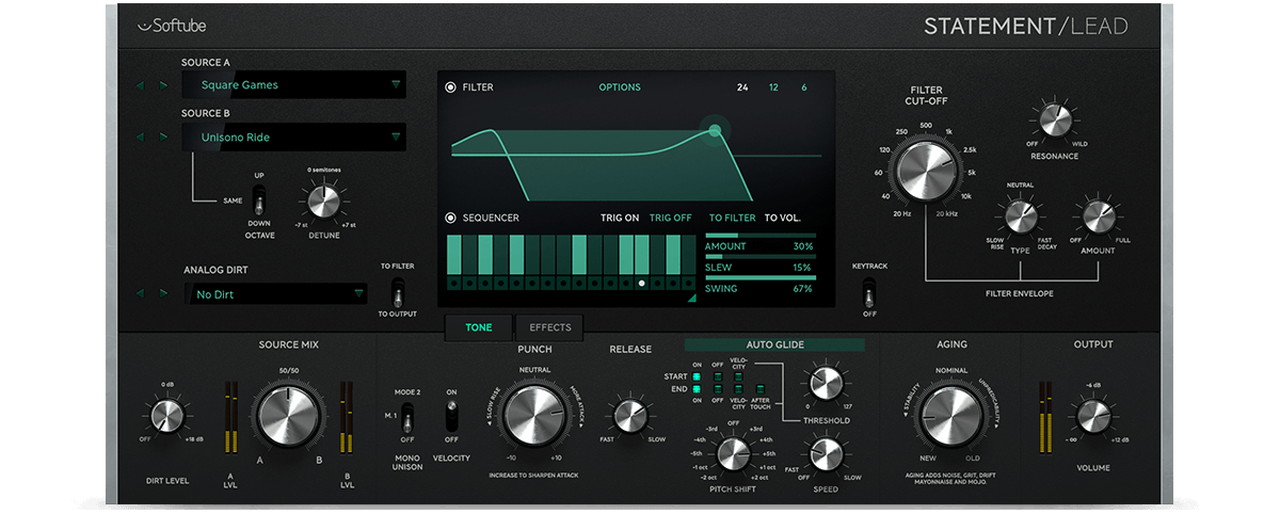Go to next Source B preset arrow
Screen dimensions: 1280x514
click(164, 138)
